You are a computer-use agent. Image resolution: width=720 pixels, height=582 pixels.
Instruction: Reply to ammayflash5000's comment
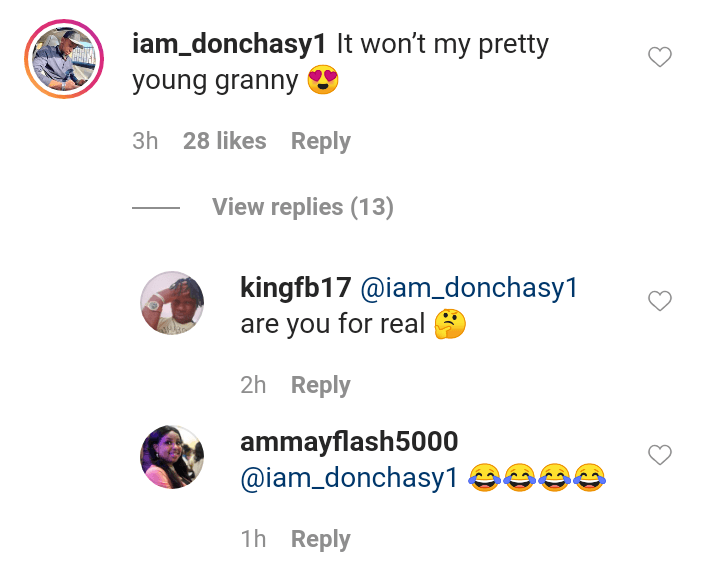[x=320, y=539]
